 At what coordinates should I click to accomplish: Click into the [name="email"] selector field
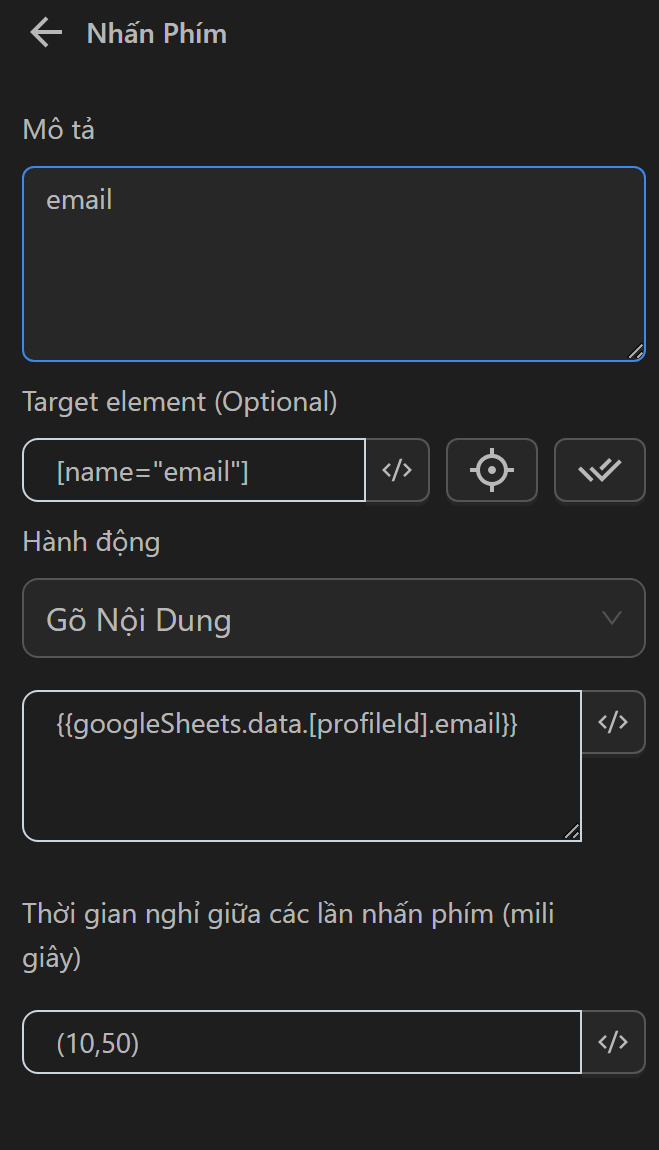point(194,470)
